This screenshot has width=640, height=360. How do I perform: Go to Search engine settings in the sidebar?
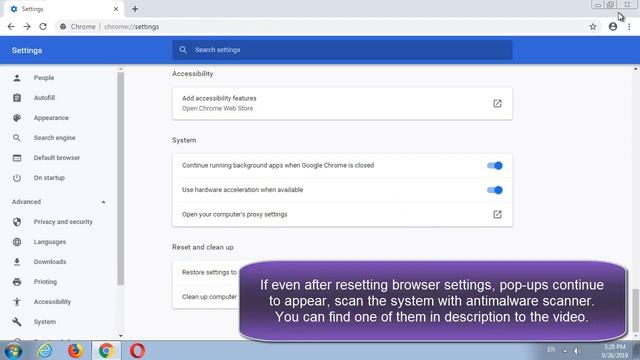tap(54, 138)
